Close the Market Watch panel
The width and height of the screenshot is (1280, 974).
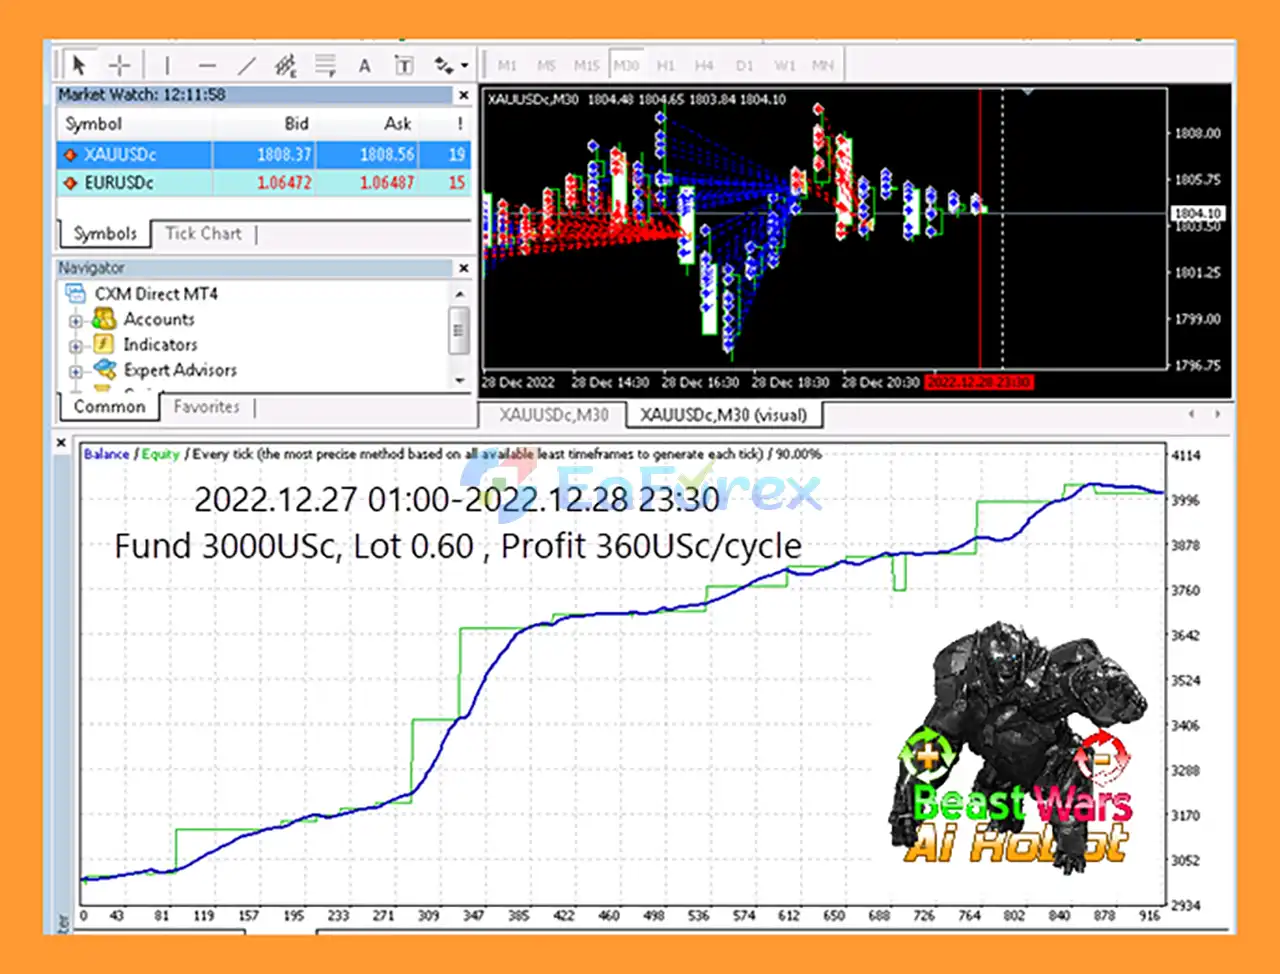coord(463,95)
